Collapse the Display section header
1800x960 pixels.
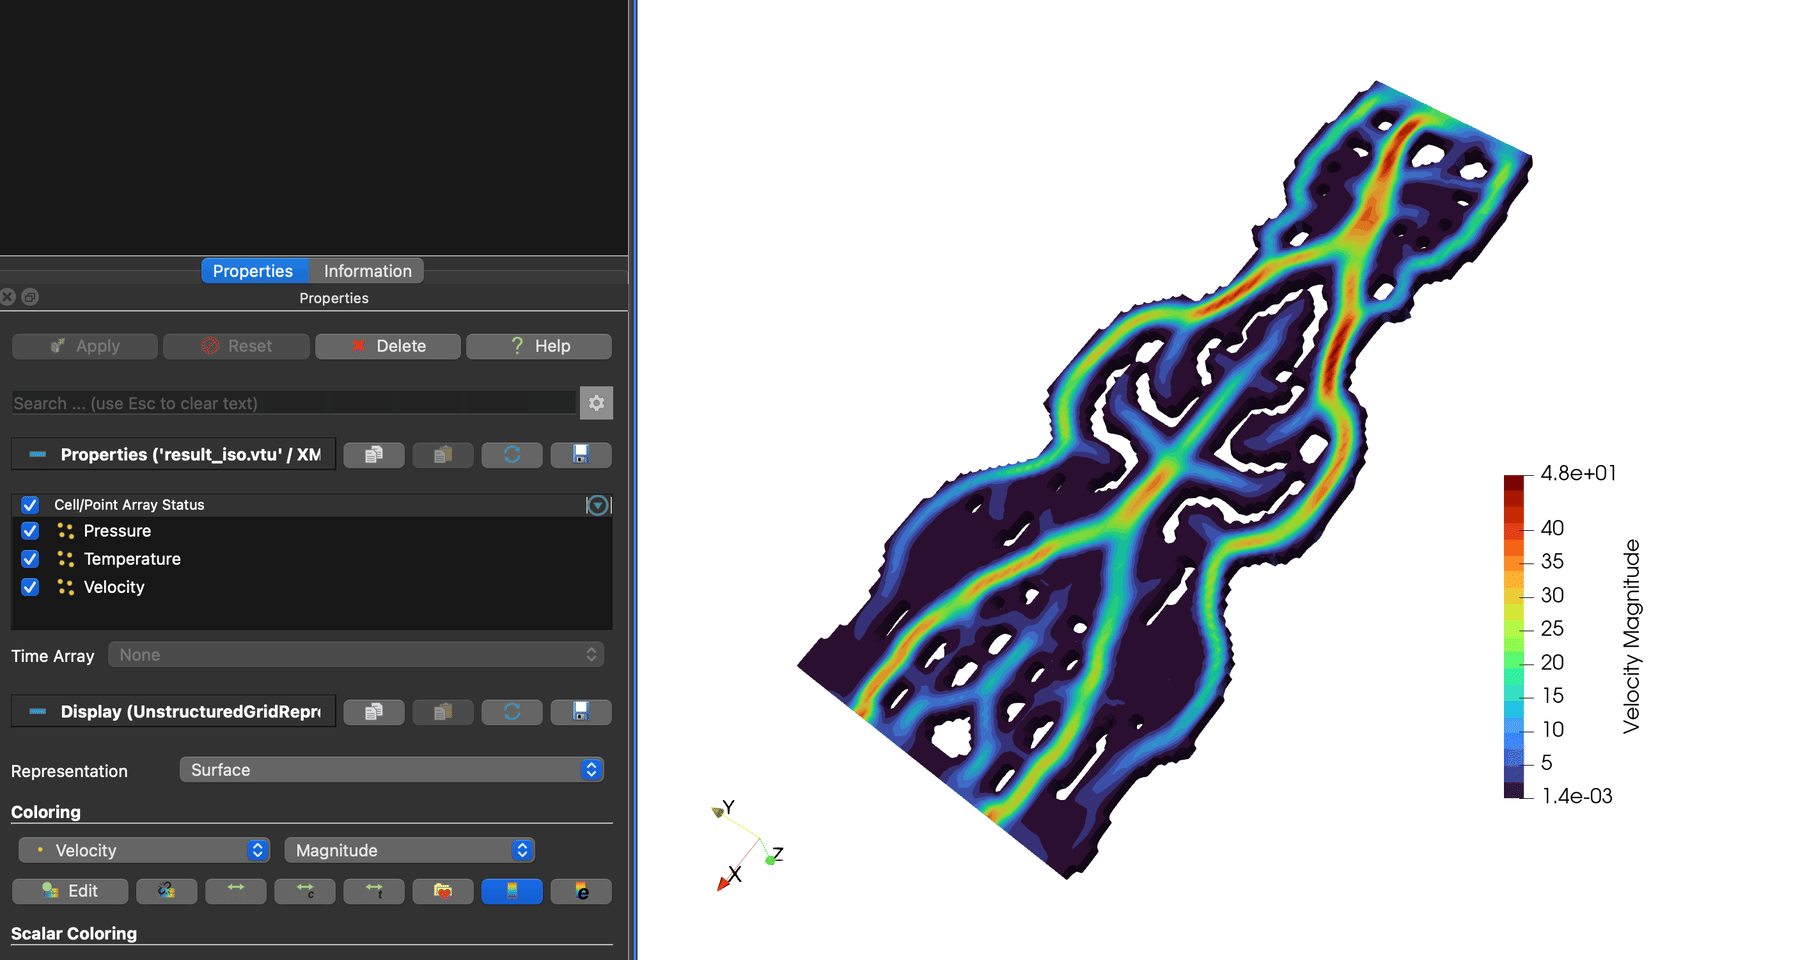(38, 712)
